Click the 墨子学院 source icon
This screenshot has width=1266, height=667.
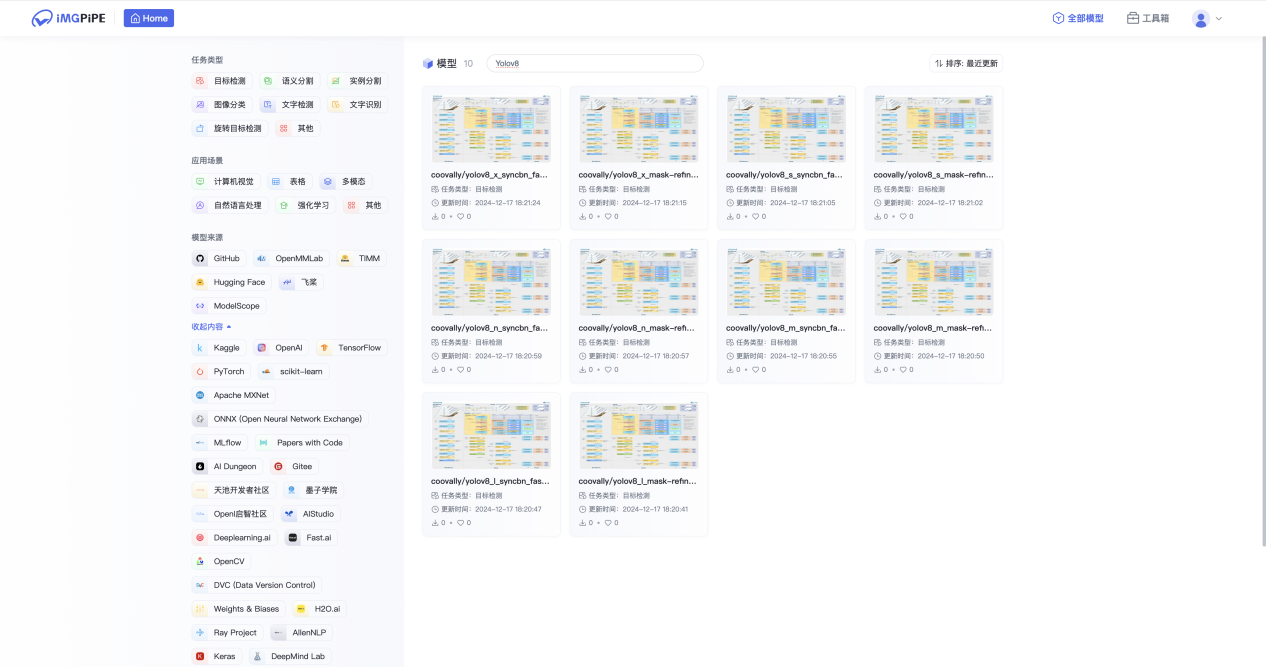click(x=291, y=490)
